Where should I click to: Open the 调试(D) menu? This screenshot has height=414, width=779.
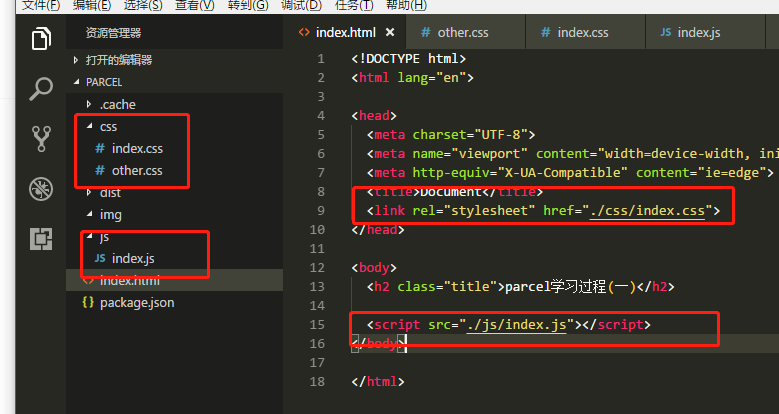pos(301,5)
